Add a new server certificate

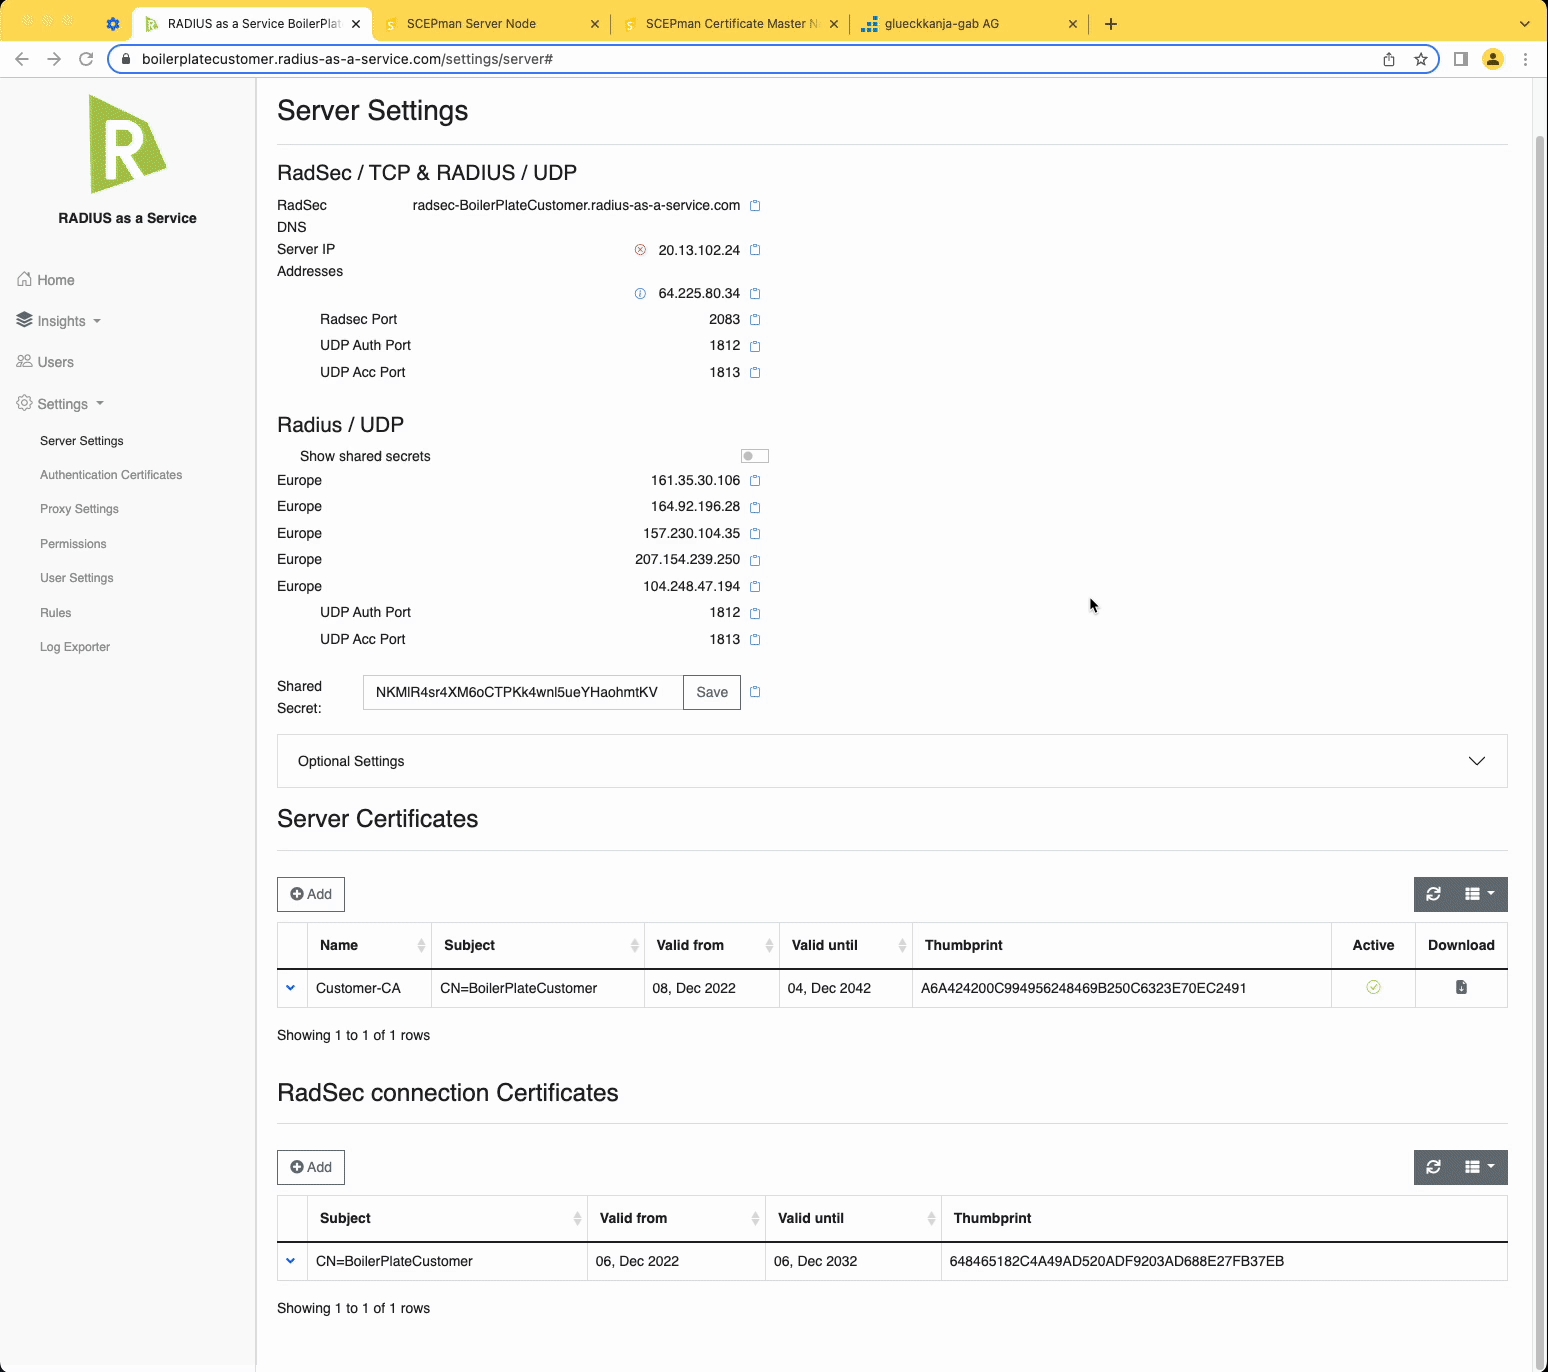[x=311, y=894]
